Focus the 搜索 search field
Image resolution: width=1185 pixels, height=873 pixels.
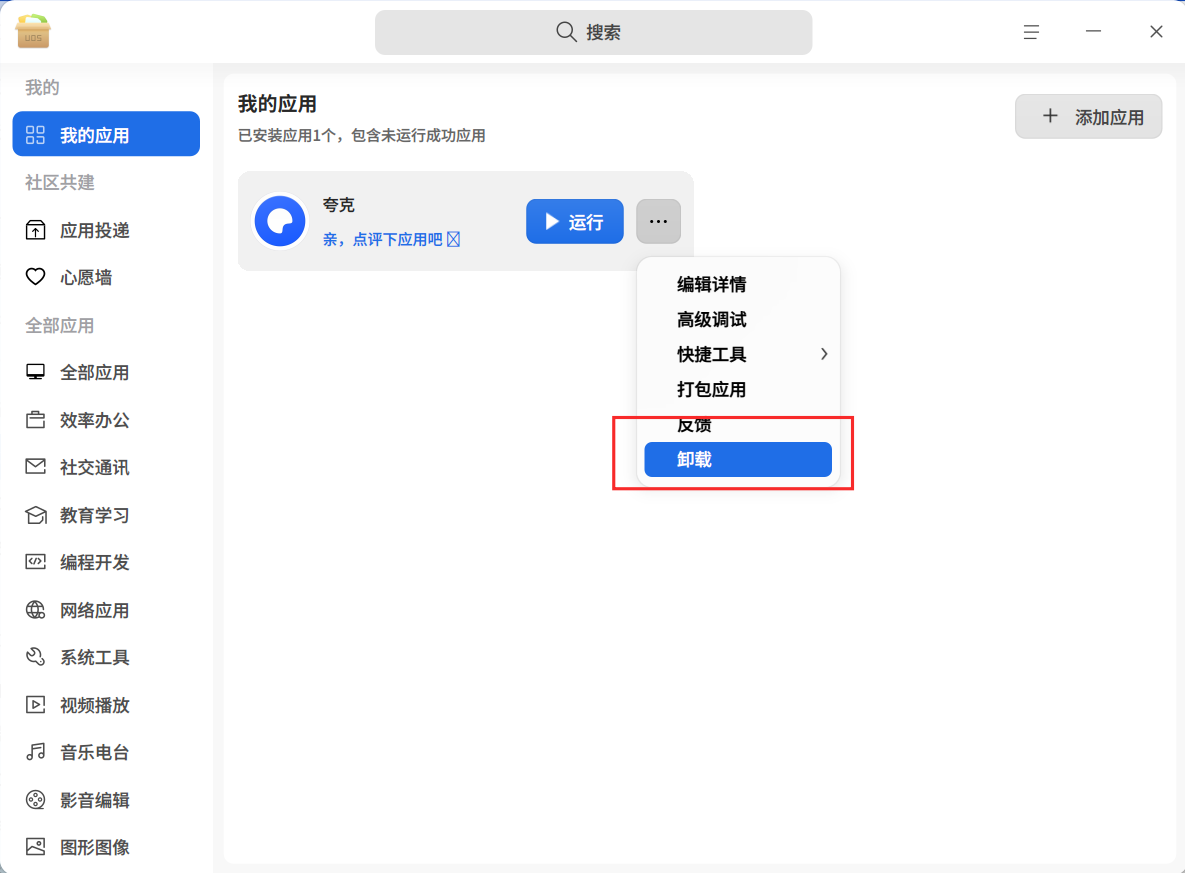pyautogui.click(x=593, y=32)
